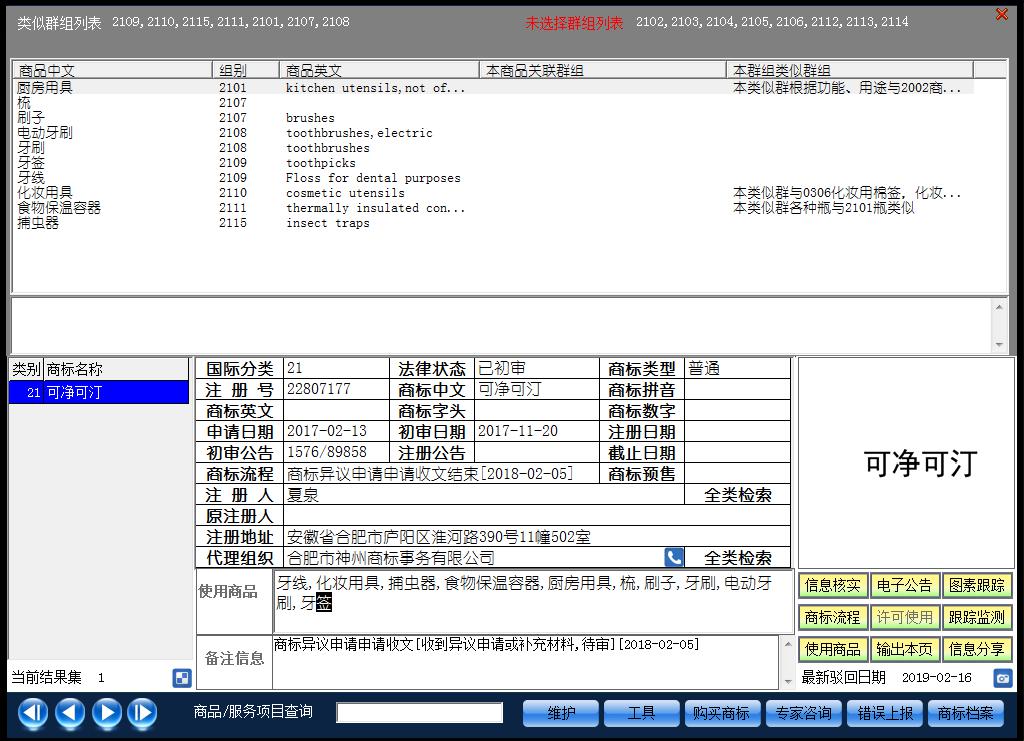Close the panel with the red X

click(x=1001, y=15)
